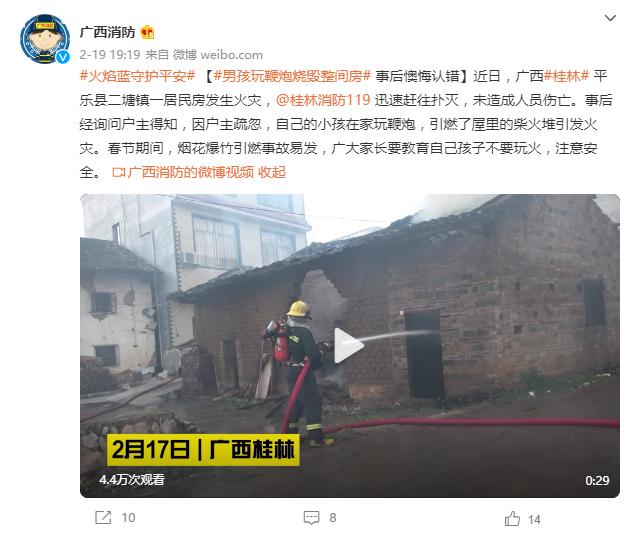The height and width of the screenshot is (536, 637).
Task: Like the post with thumbs-up icon
Action: pyautogui.click(x=512, y=518)
